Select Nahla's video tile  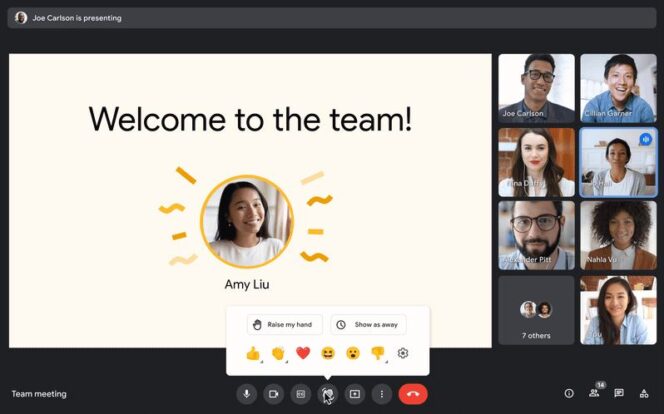[x=618, y=235]
